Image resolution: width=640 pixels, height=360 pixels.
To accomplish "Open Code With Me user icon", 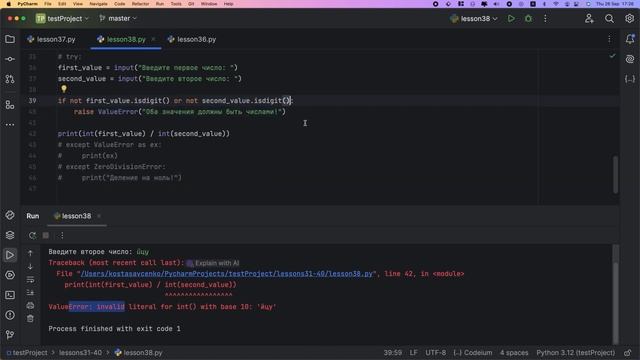I will coord(589,18).
